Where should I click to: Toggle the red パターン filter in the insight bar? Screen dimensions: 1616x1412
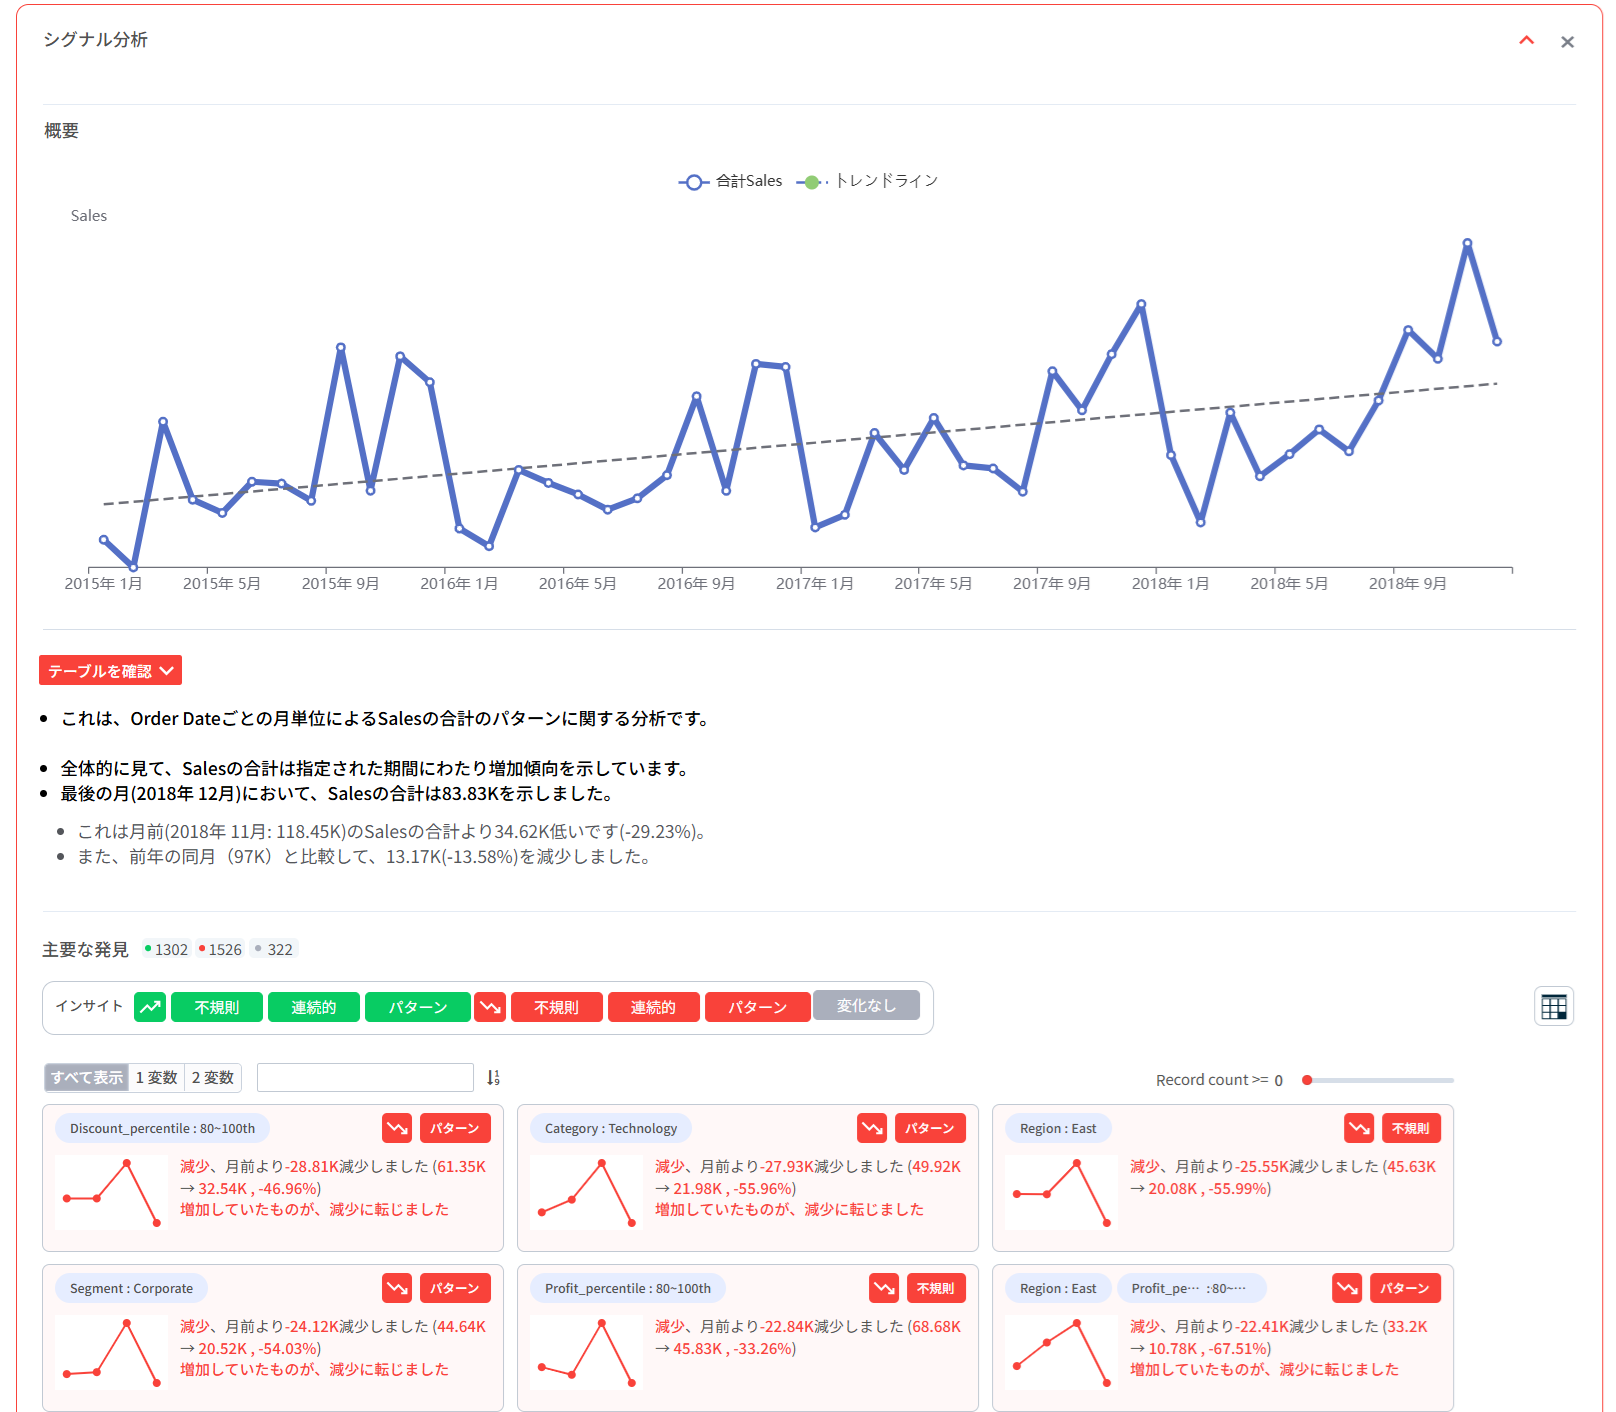coord(757,1007)
